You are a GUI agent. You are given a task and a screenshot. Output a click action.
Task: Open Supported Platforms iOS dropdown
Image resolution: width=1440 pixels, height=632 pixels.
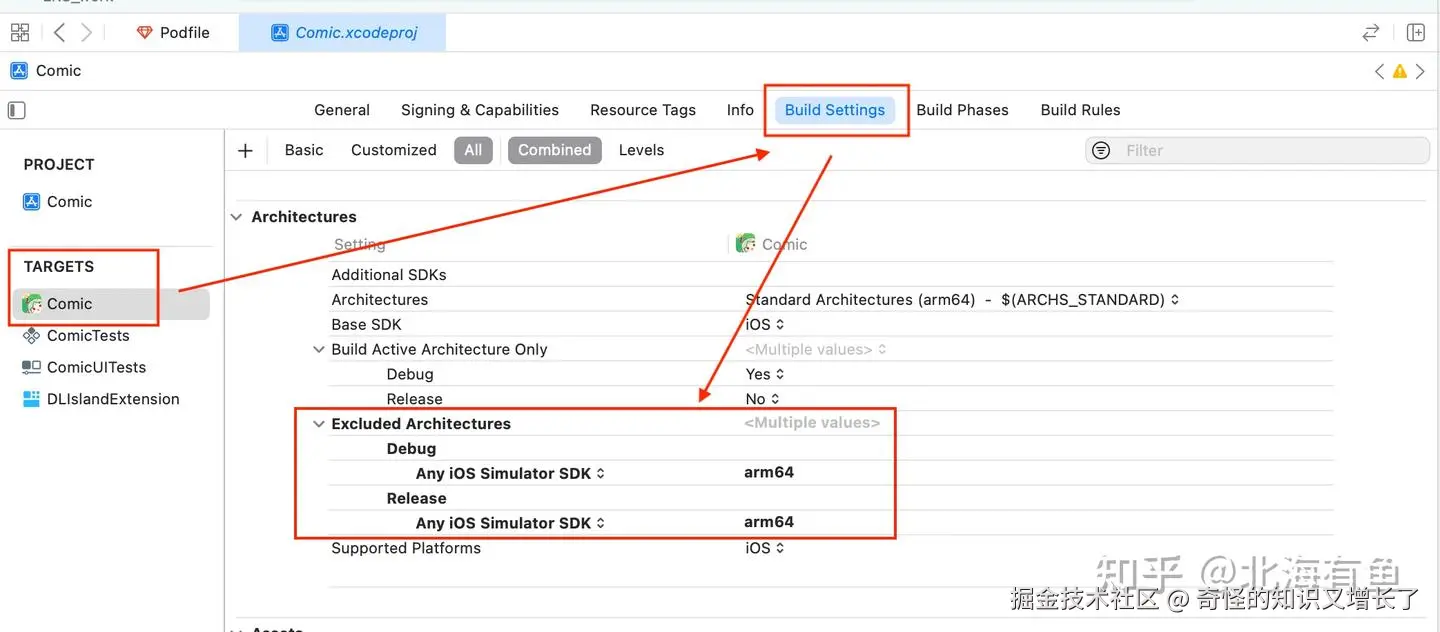tap(765, 548)
